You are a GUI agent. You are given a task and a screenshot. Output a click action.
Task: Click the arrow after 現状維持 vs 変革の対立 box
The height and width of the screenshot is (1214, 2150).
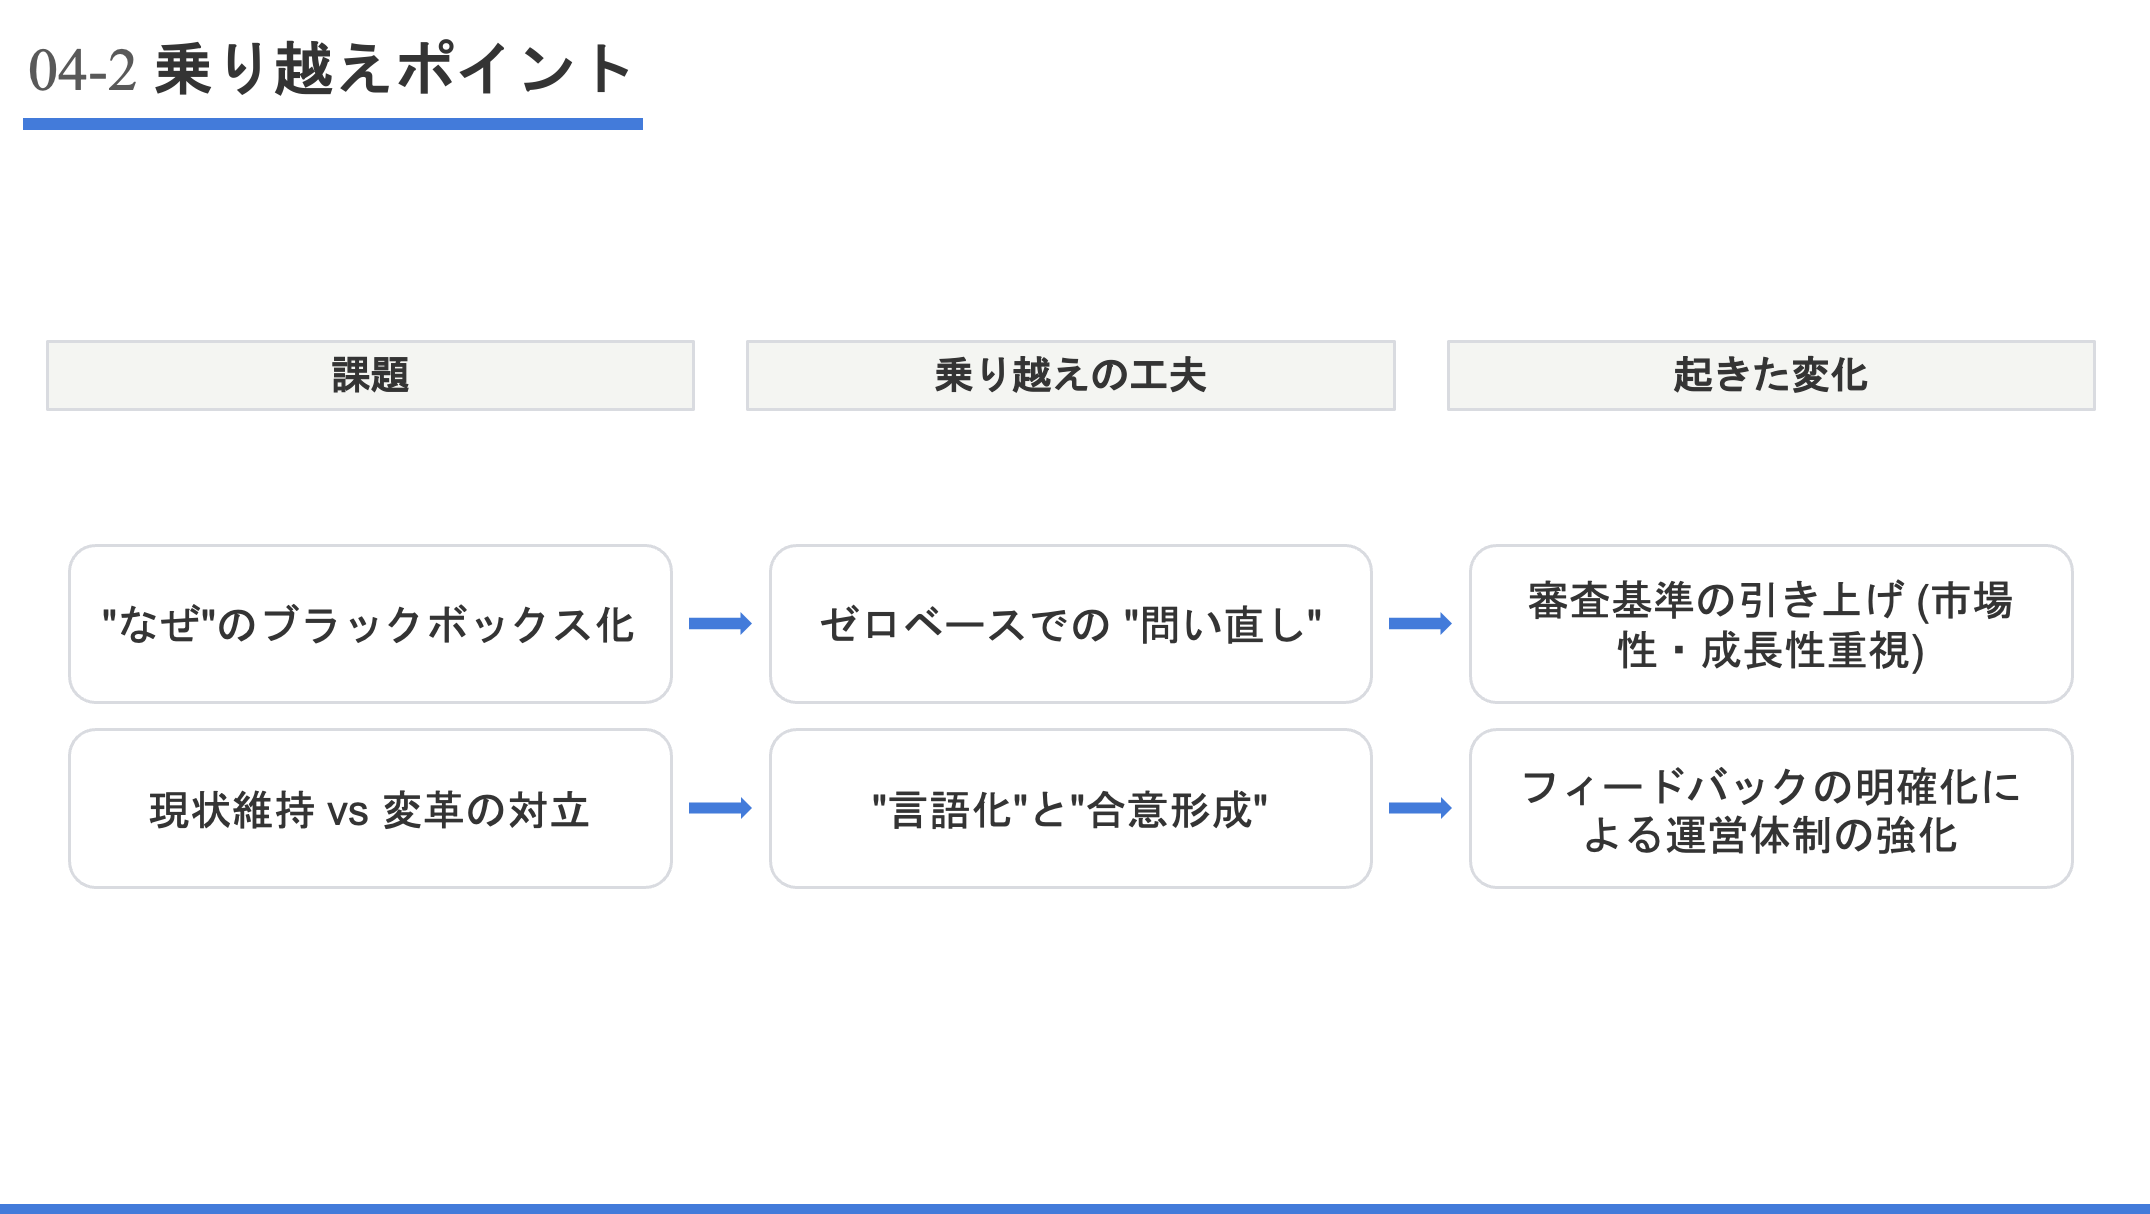pyautogui.click(x=720, y=808)
